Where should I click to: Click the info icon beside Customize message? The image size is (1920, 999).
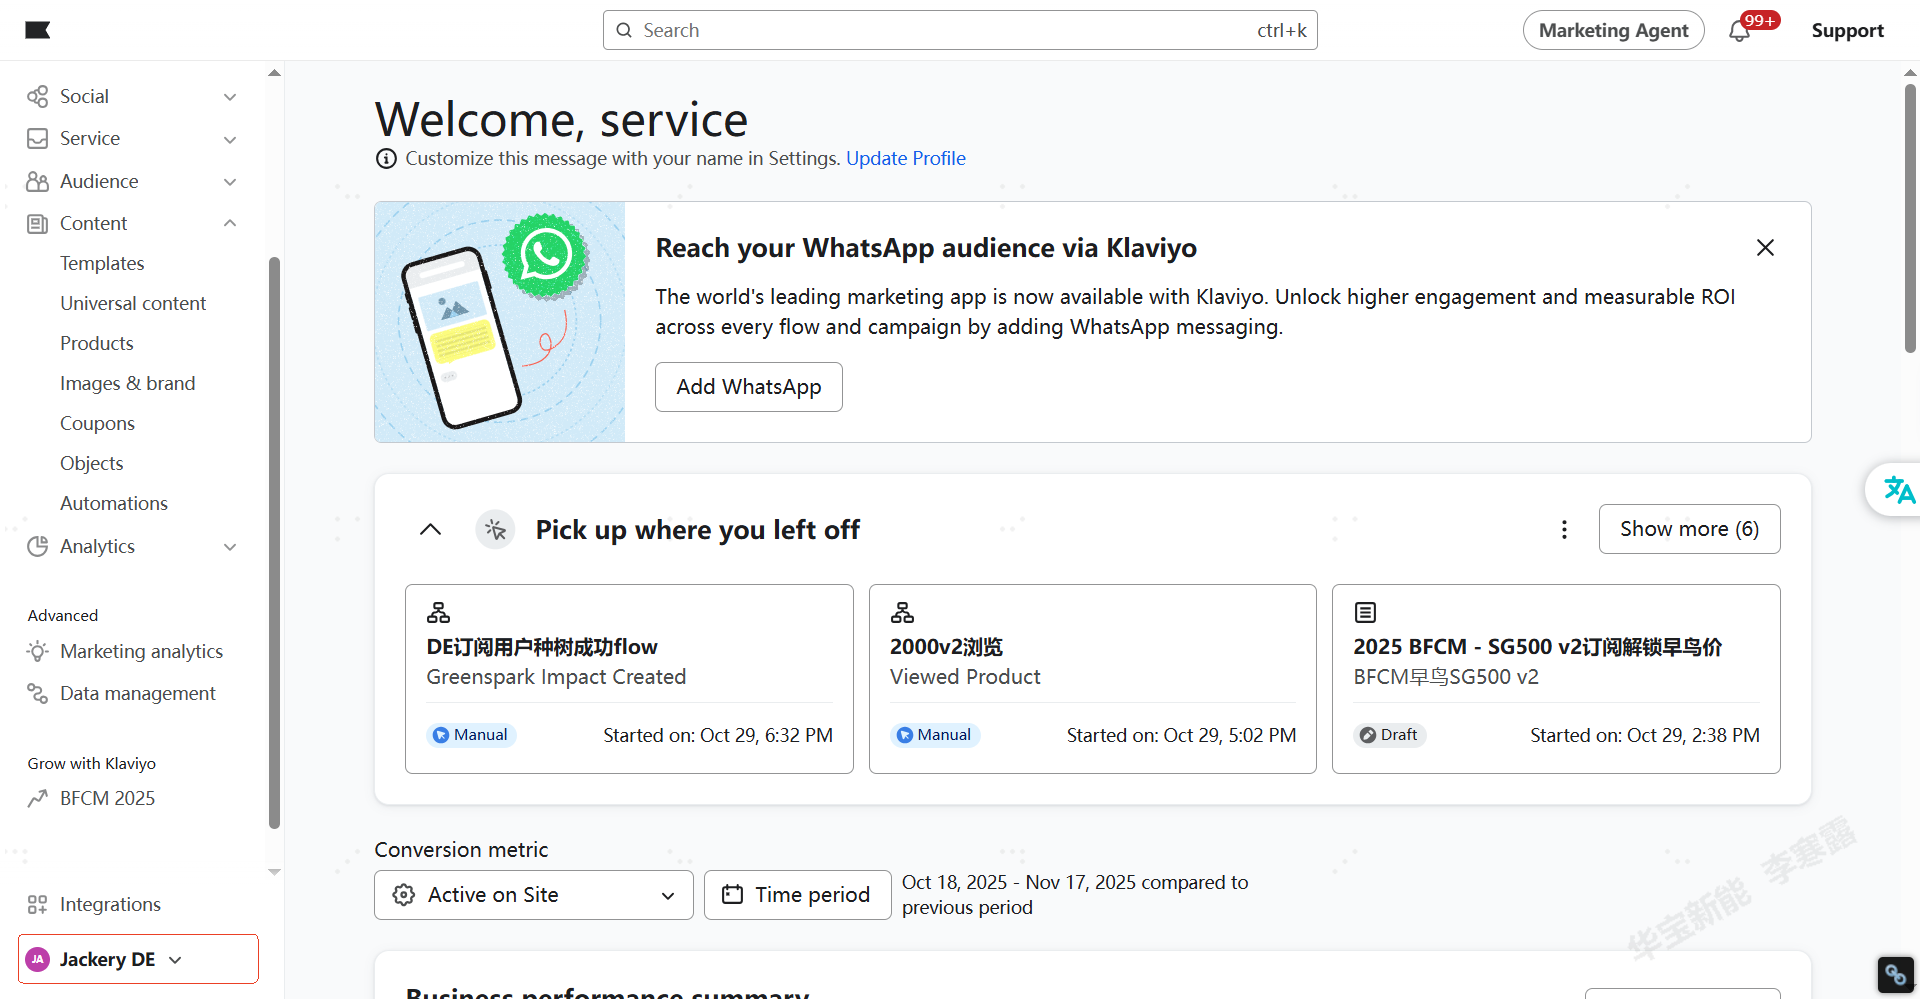point(386,158)
